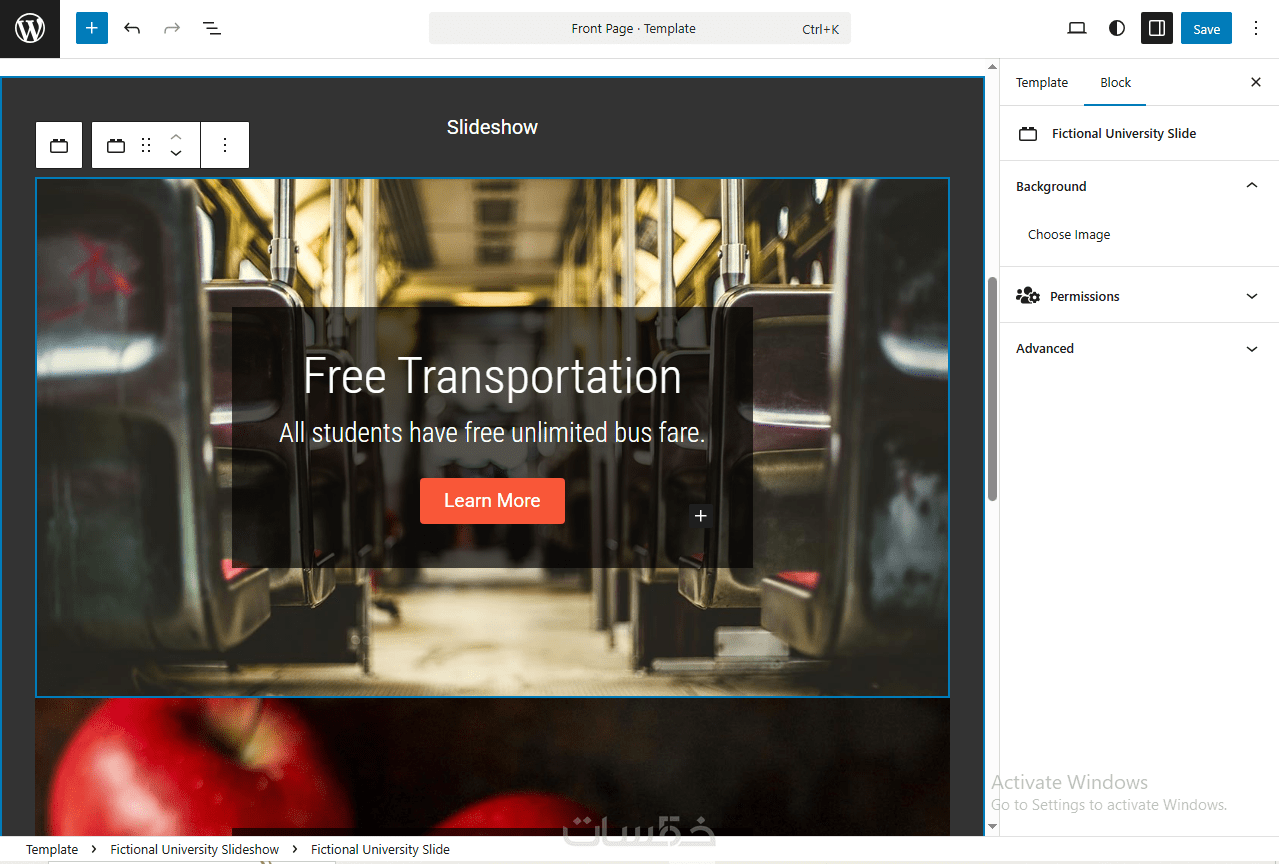Select Fictional University Slide in the breadcrumb
Image resolution: width=1279 pixels, height=864 pixels.
click(380, 850)
